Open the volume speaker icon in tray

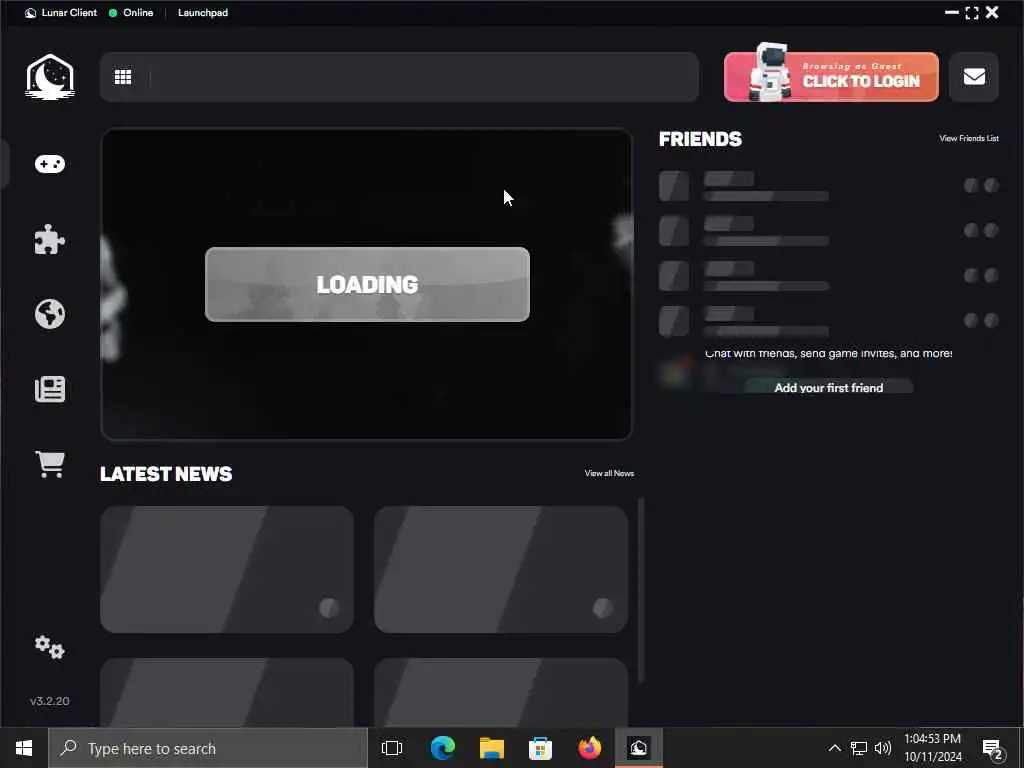[883, 748]
